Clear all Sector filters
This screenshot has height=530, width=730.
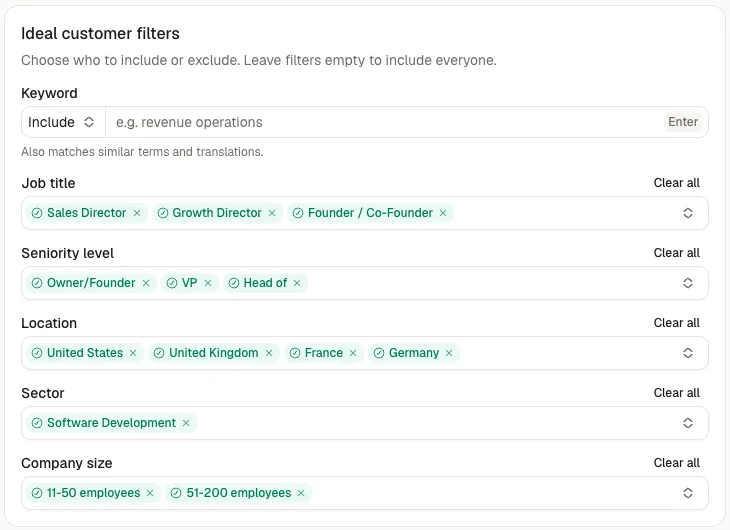point(676,393)
